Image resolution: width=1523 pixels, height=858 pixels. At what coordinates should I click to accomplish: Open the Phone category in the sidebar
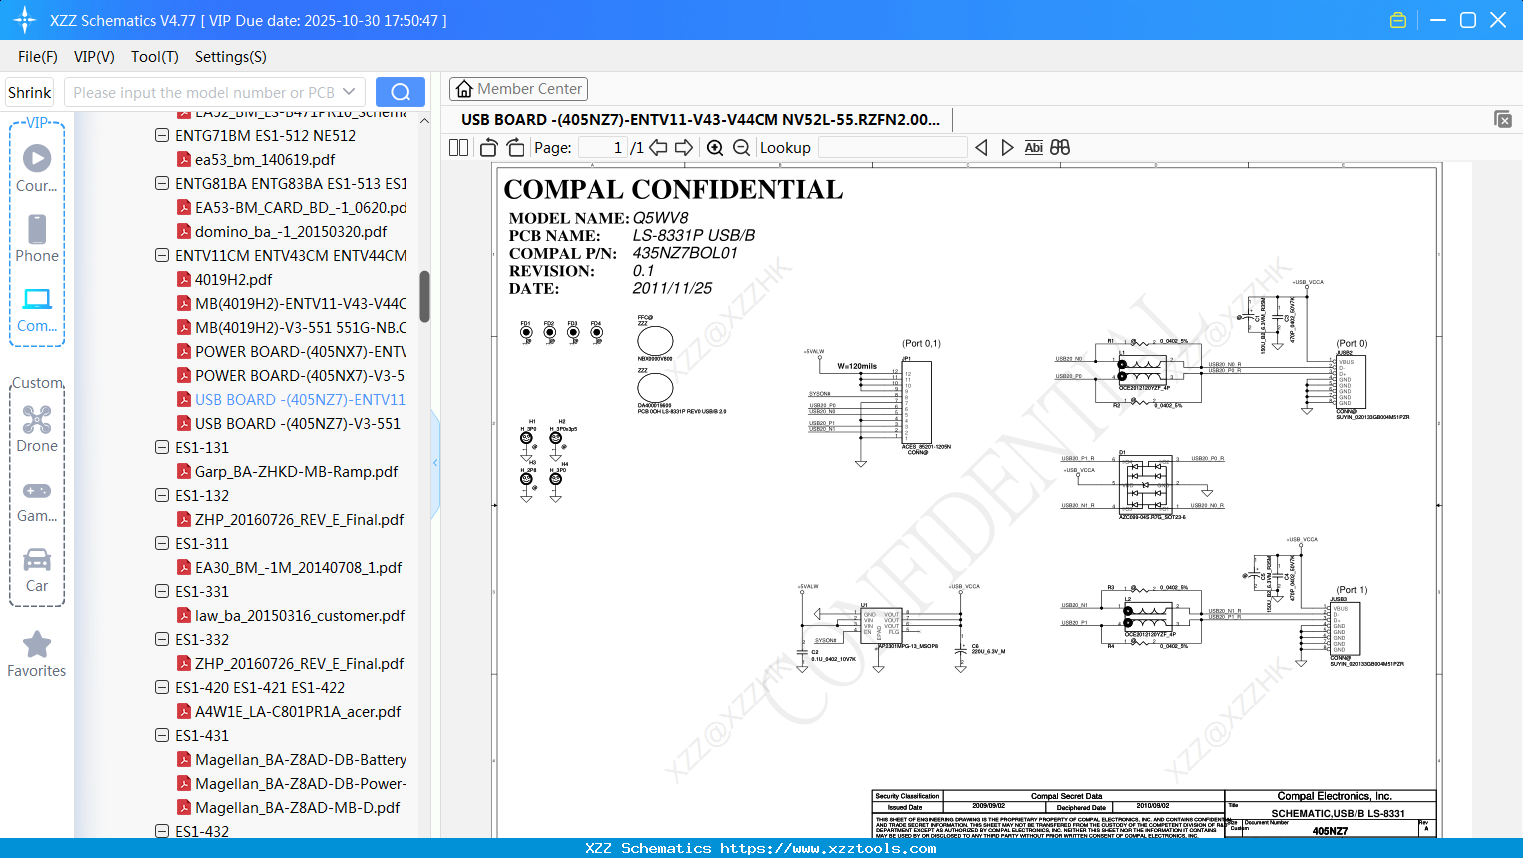point(37,238)
